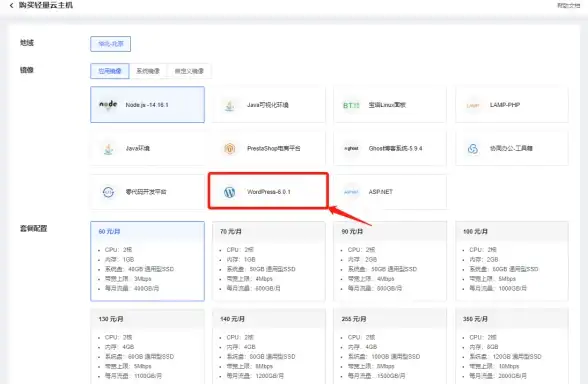This screenshot has height=384, width=588.
Task: Select the 60 元/月 plan card
Action: pos(147,261)
